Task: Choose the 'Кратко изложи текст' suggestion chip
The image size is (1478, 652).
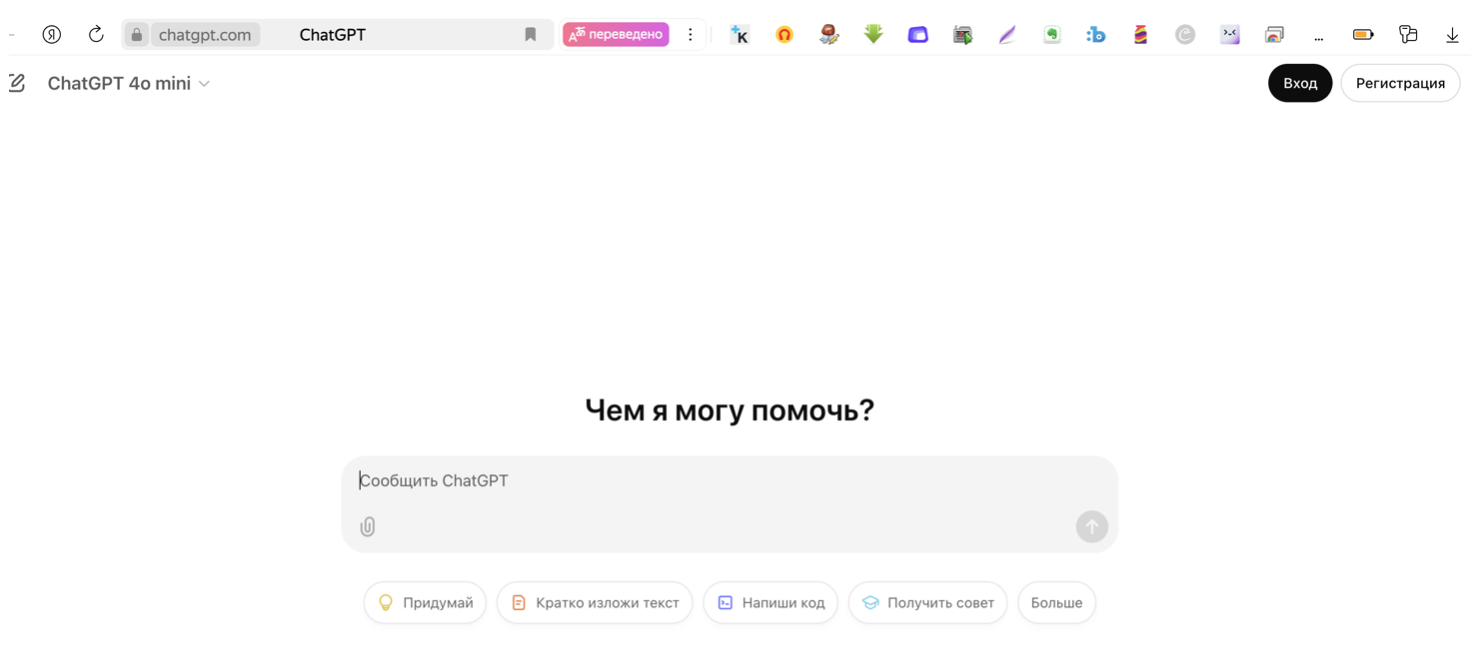Action: tap(595, 603)
